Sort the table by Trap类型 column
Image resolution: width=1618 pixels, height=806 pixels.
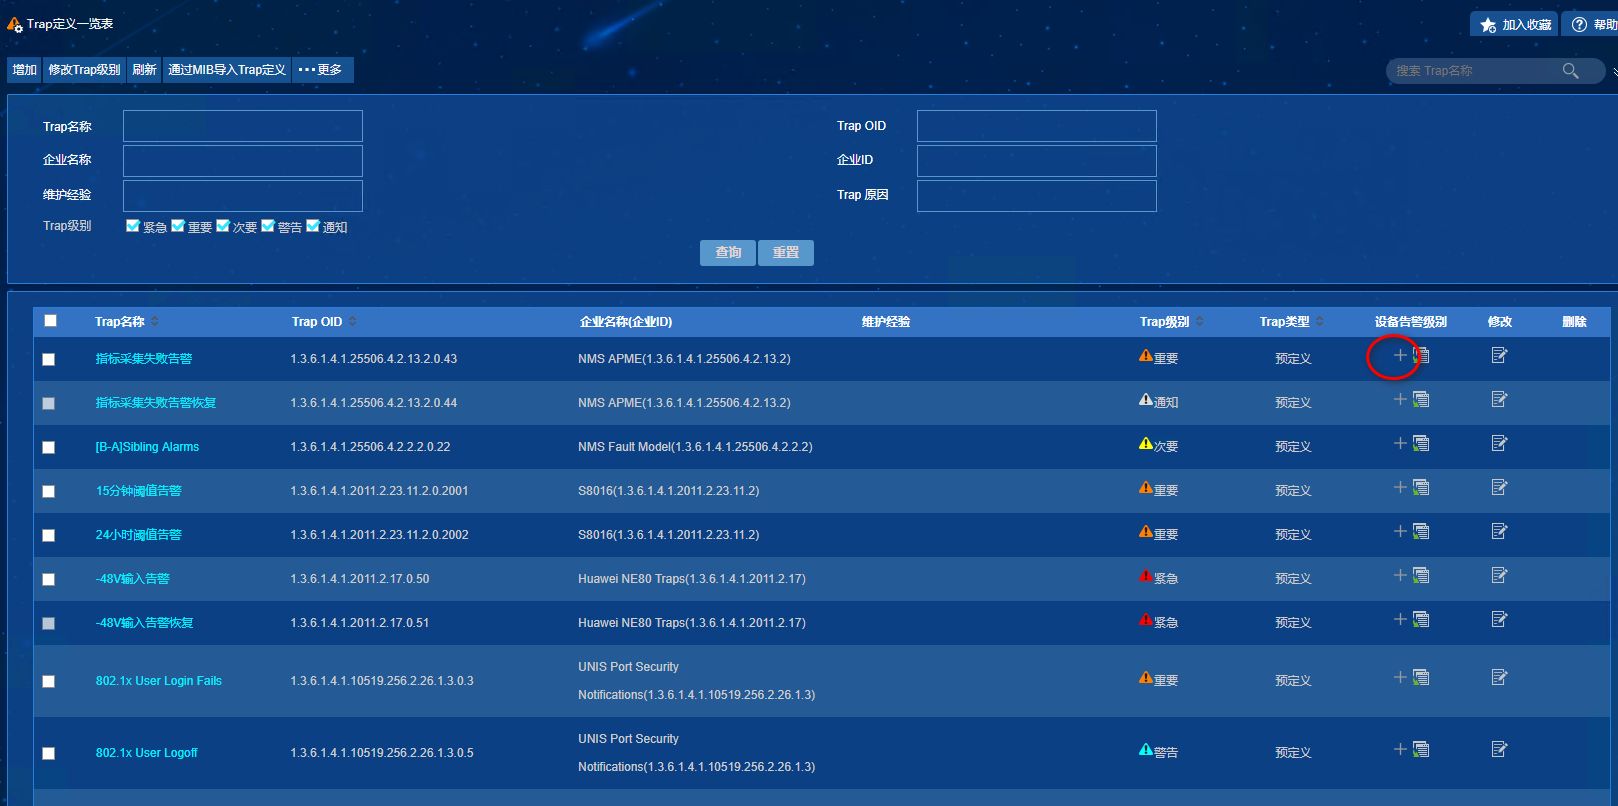coord(1320,322)
